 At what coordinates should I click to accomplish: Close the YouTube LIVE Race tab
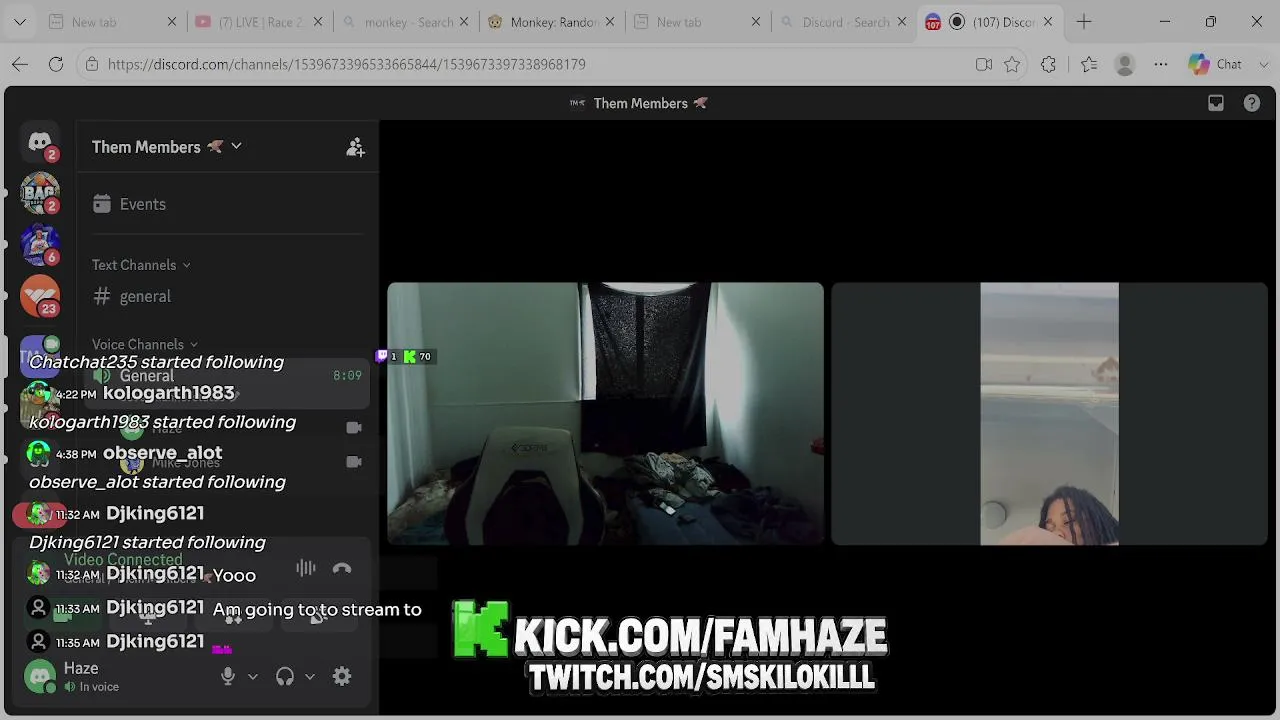(x=317, y=22)
